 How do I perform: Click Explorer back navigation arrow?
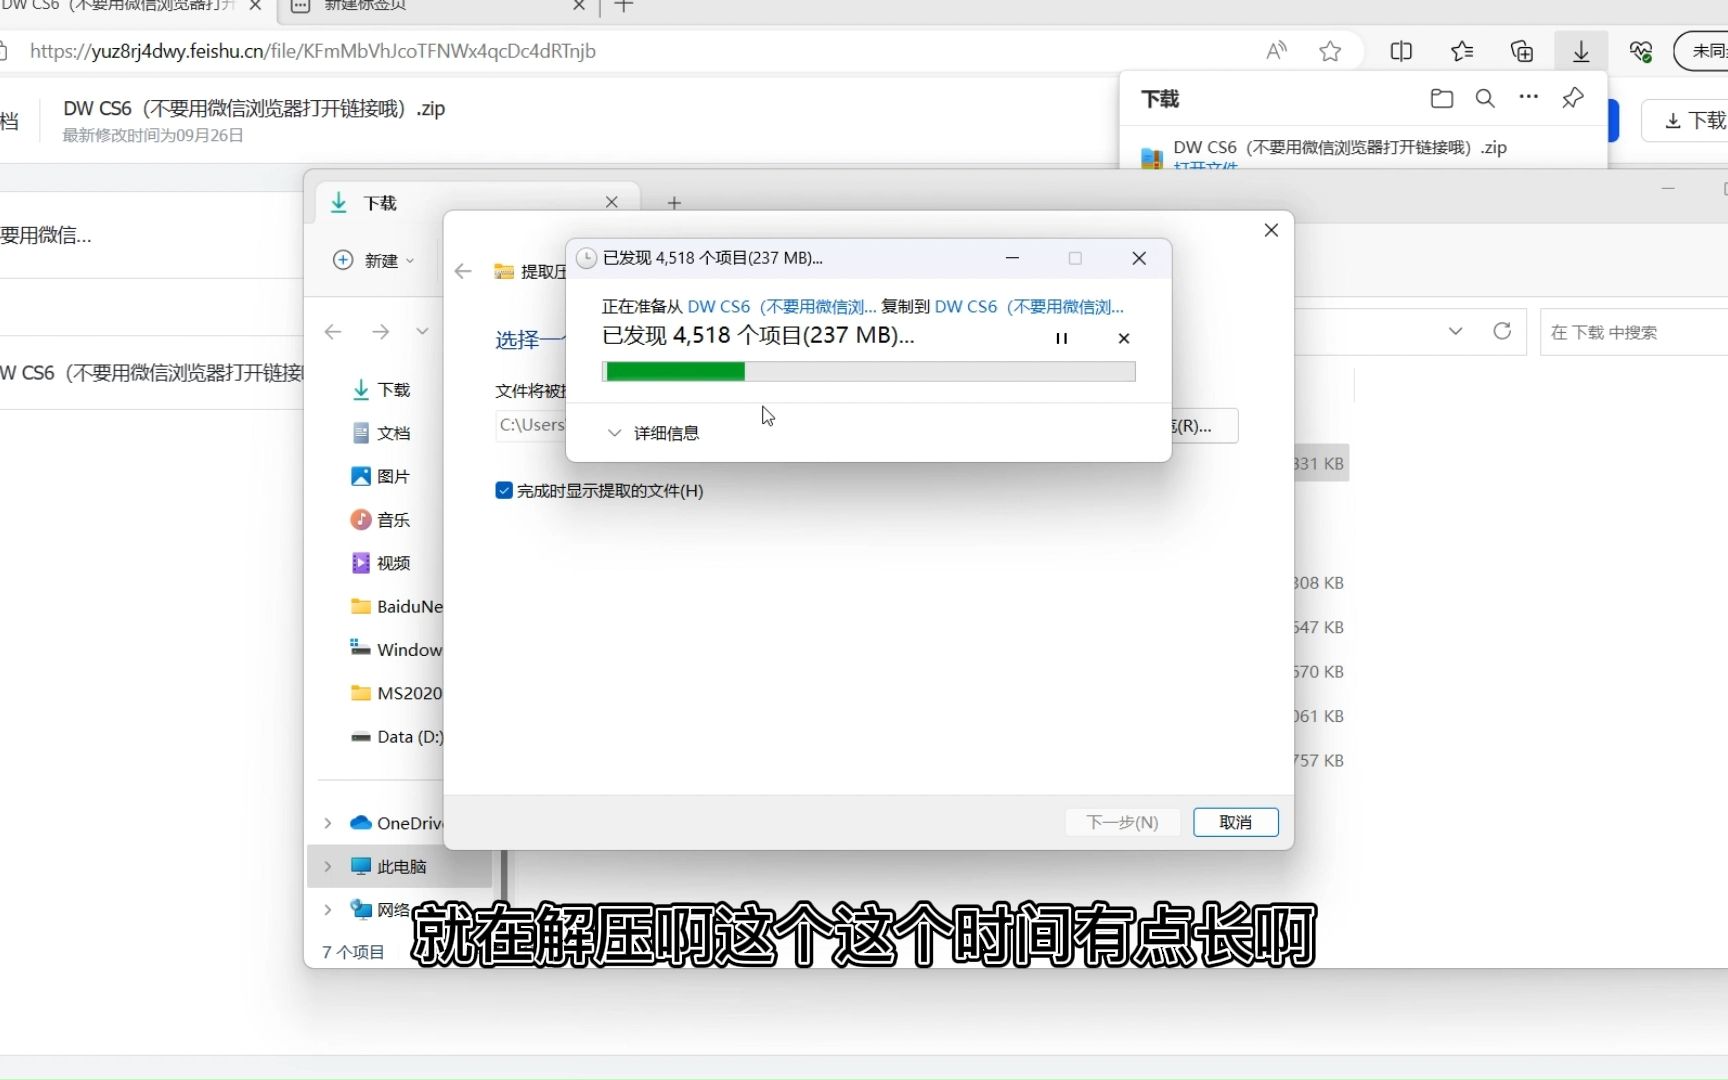click(333, 332)
